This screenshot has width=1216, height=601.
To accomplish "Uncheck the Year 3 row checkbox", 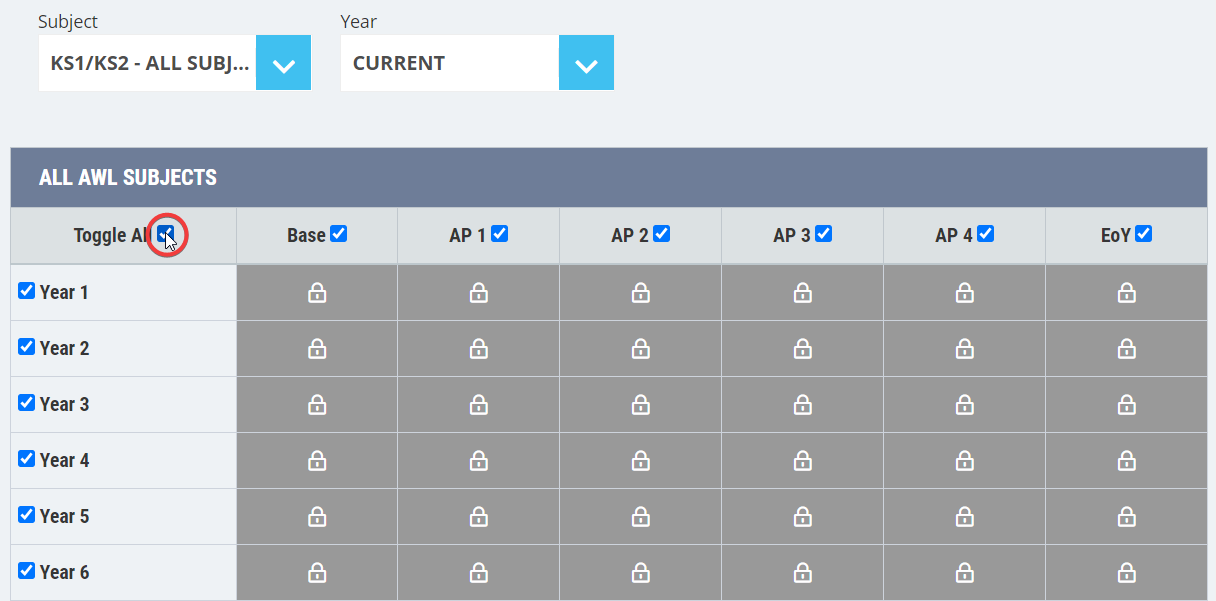I will [27, 402].
